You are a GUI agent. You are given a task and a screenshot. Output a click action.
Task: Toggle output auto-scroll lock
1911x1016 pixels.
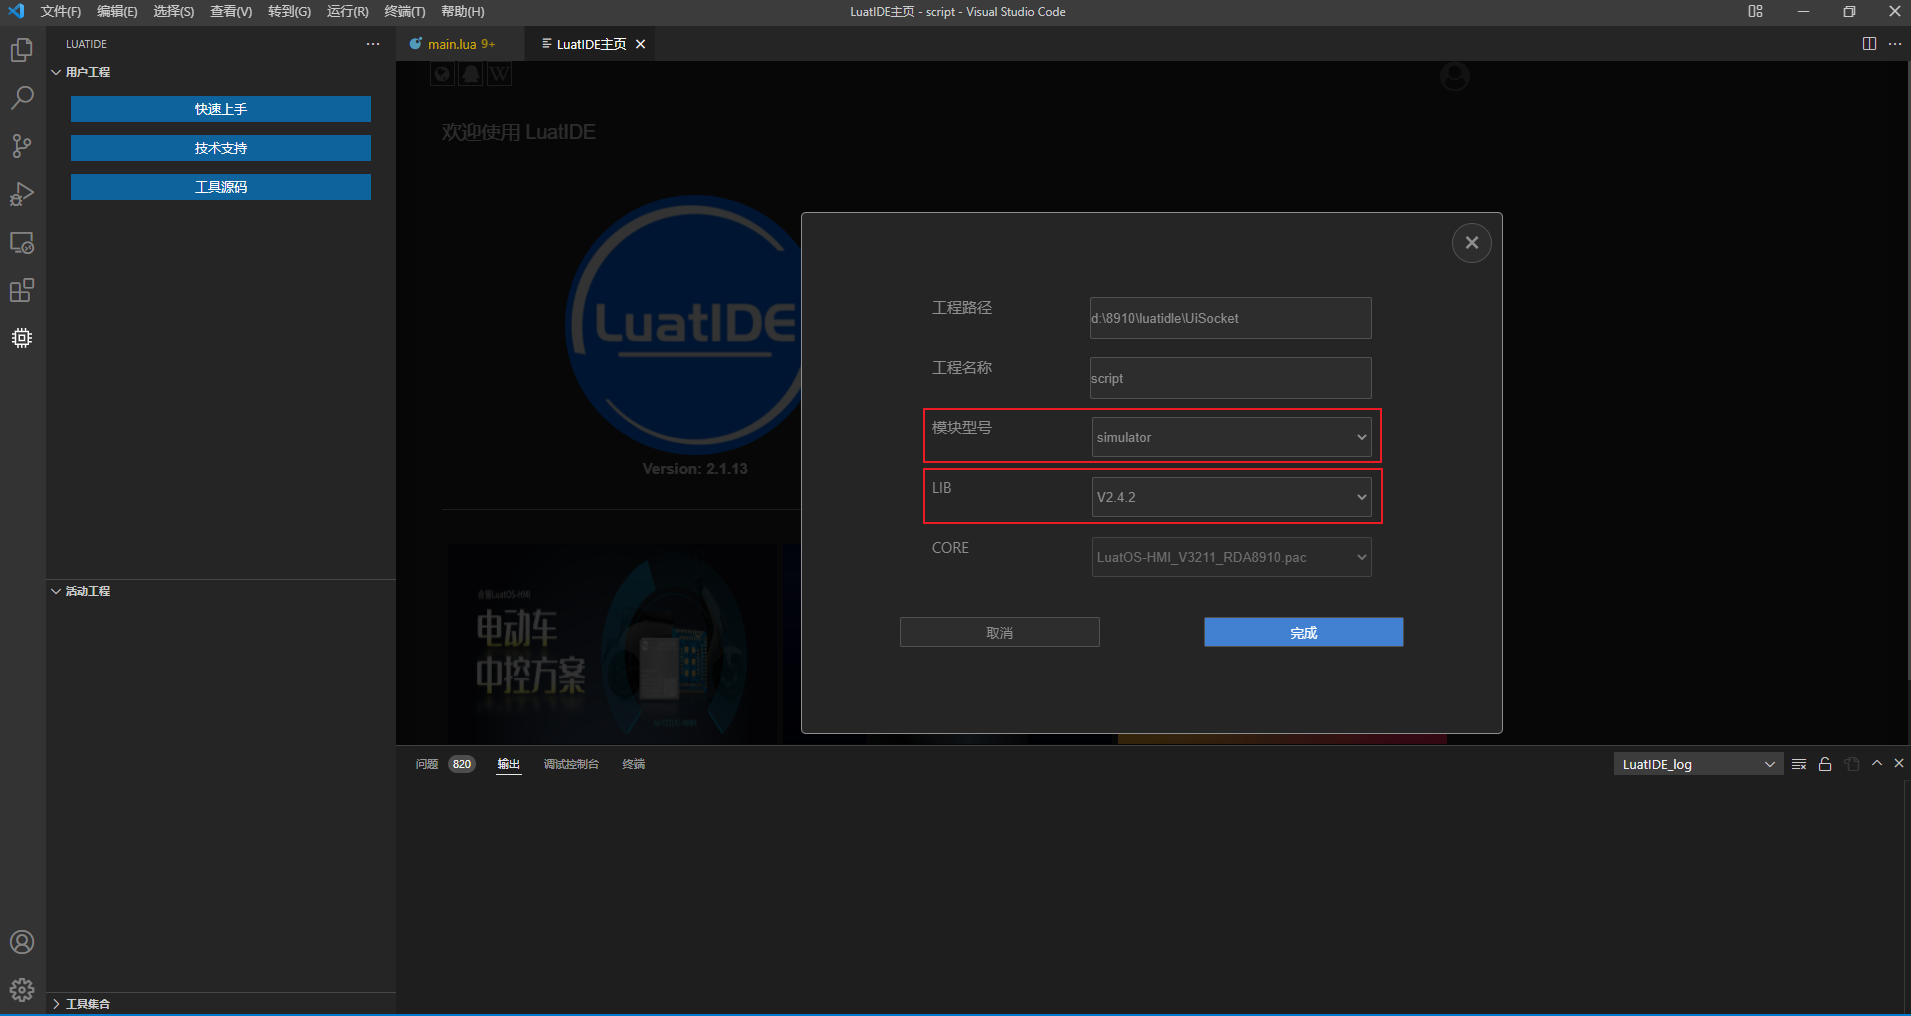pyautogui.click(x=1825, y=764)
